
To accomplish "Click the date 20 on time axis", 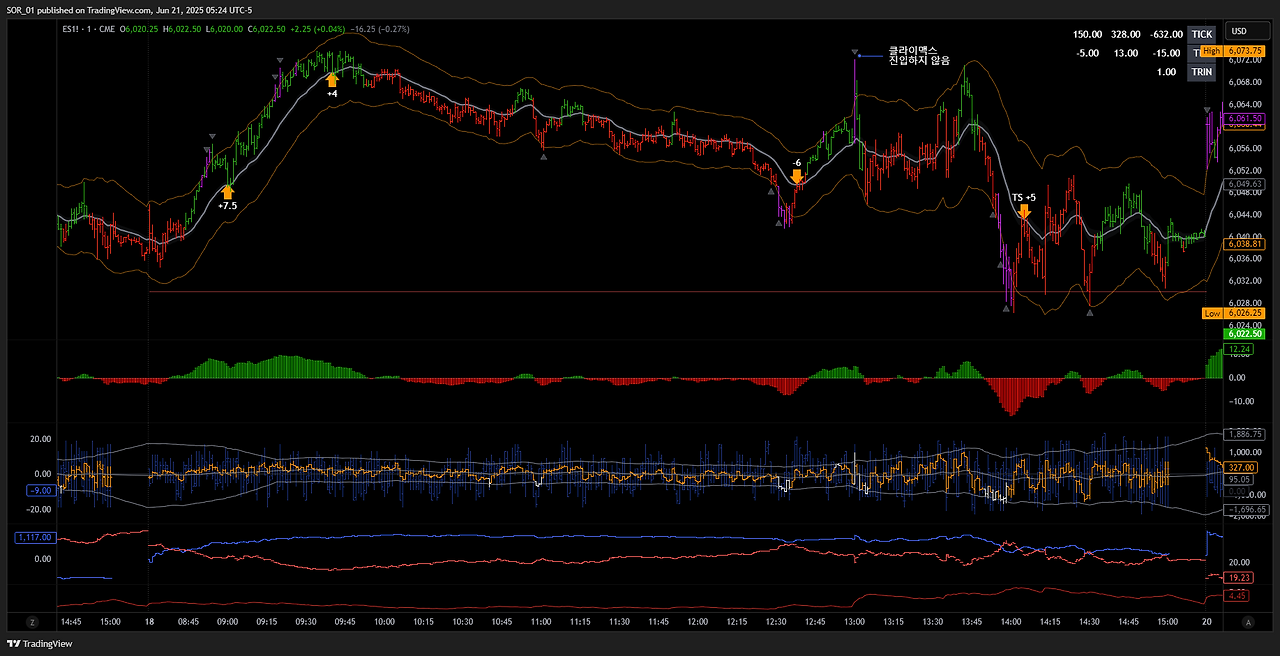I will 1207,622.
